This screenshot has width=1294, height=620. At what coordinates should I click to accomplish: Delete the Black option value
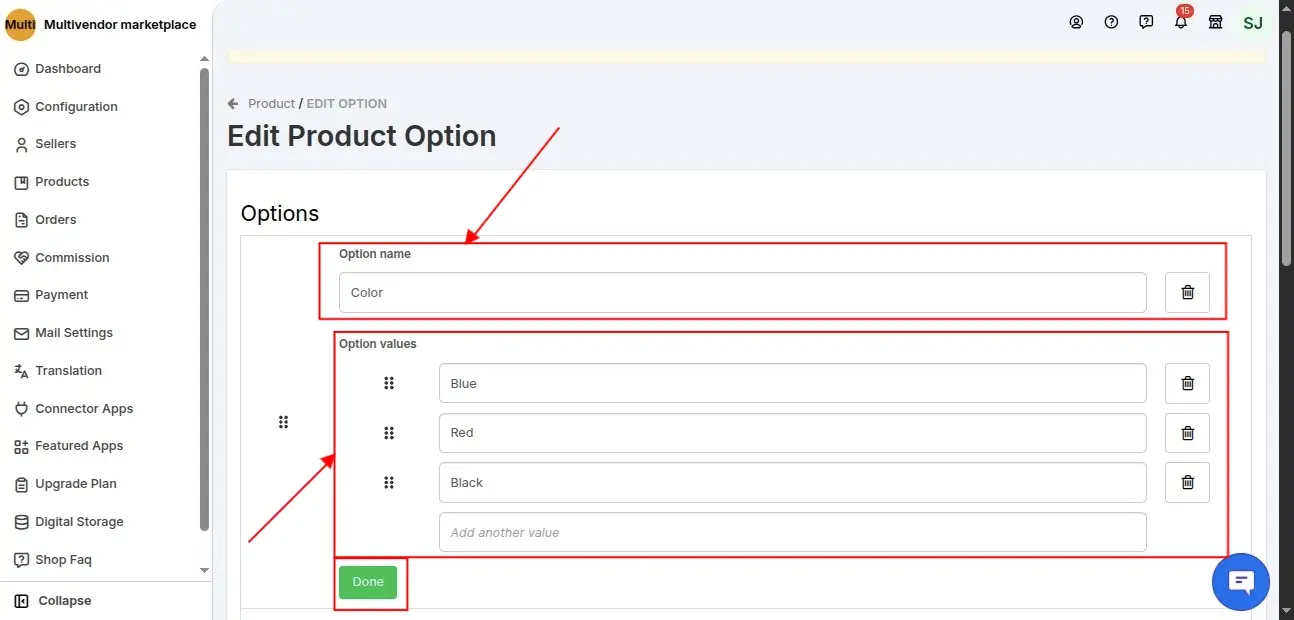tap(1187, 482)
